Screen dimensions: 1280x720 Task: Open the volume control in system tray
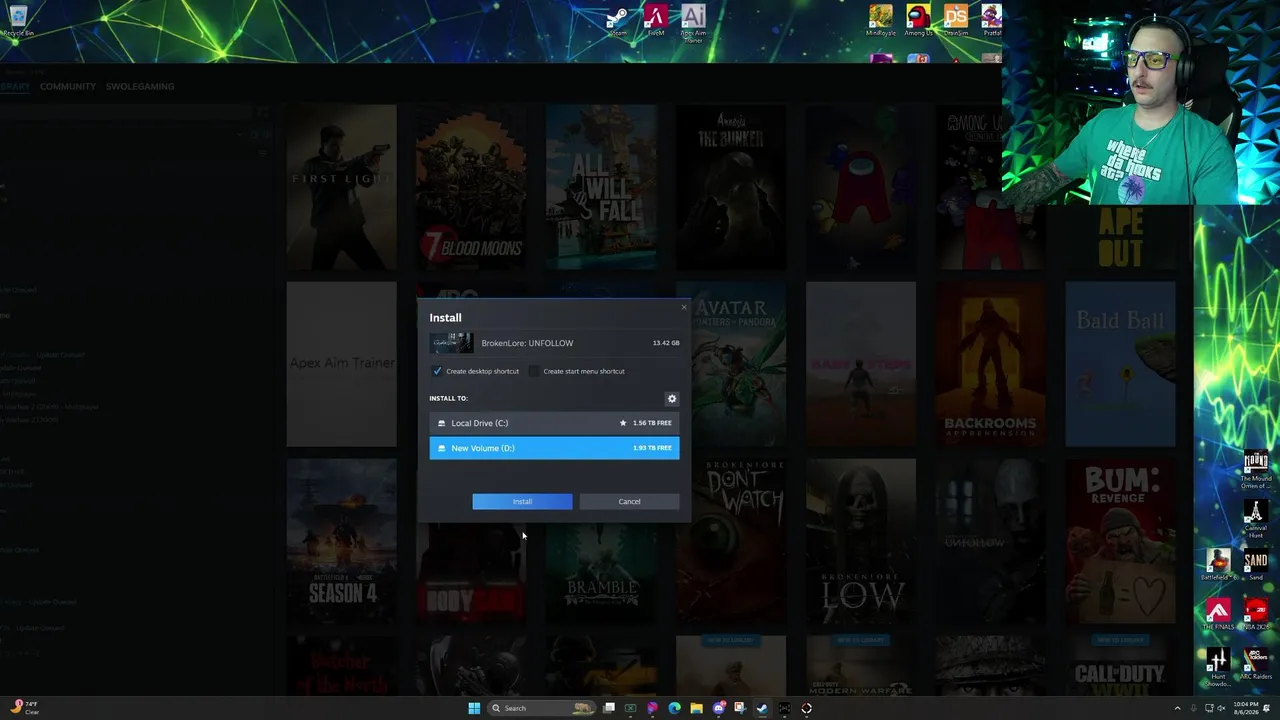[x=1221, y=708]
